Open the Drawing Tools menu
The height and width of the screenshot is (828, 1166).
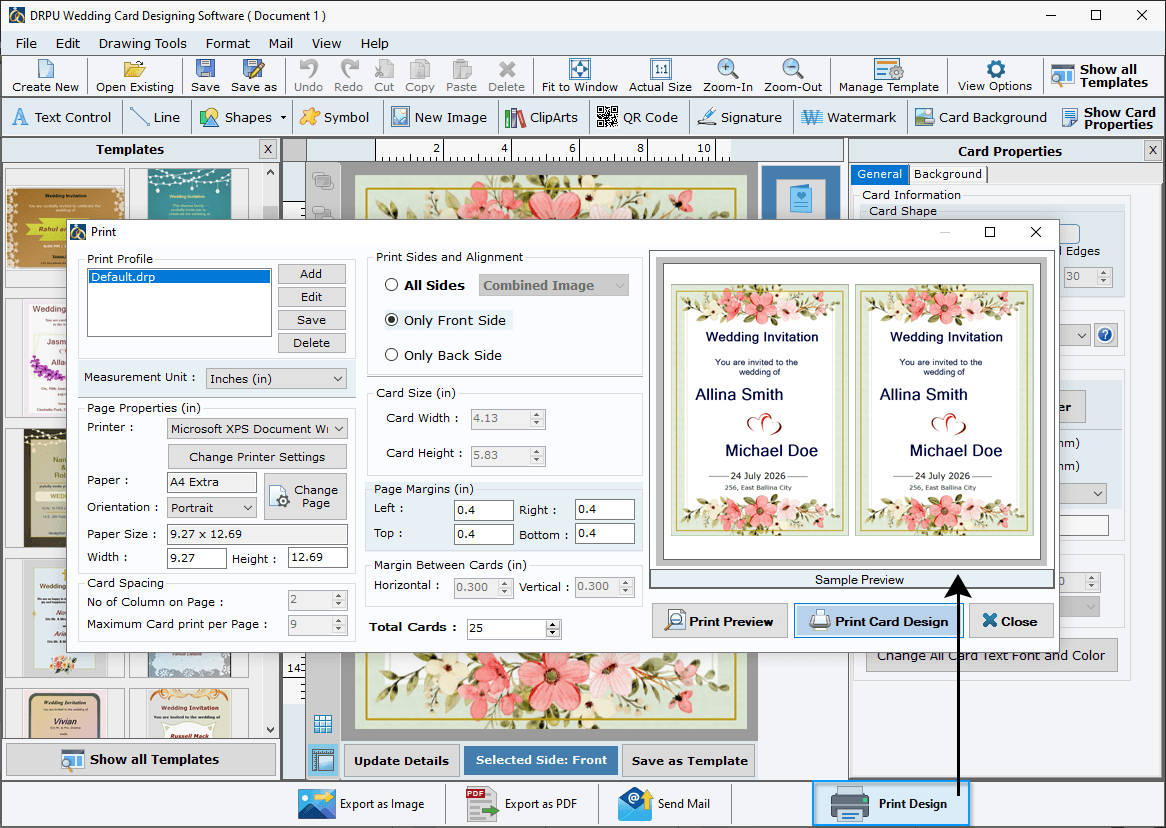[143, 43]
